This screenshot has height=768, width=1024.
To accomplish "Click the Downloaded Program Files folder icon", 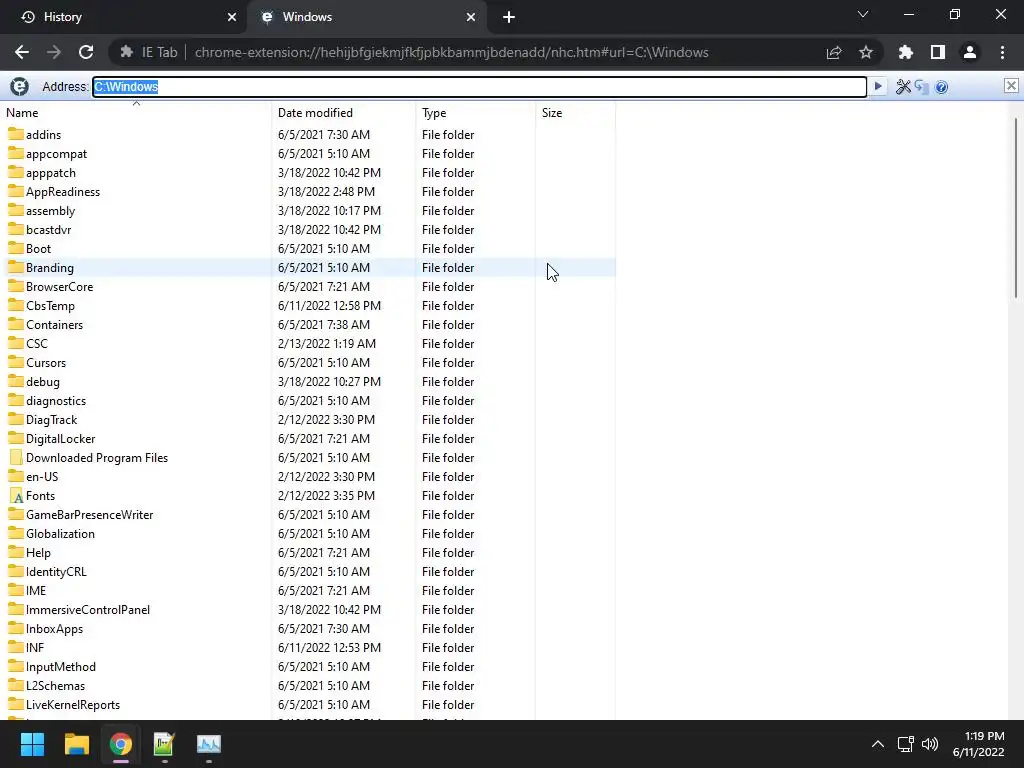I will (16, 457).
